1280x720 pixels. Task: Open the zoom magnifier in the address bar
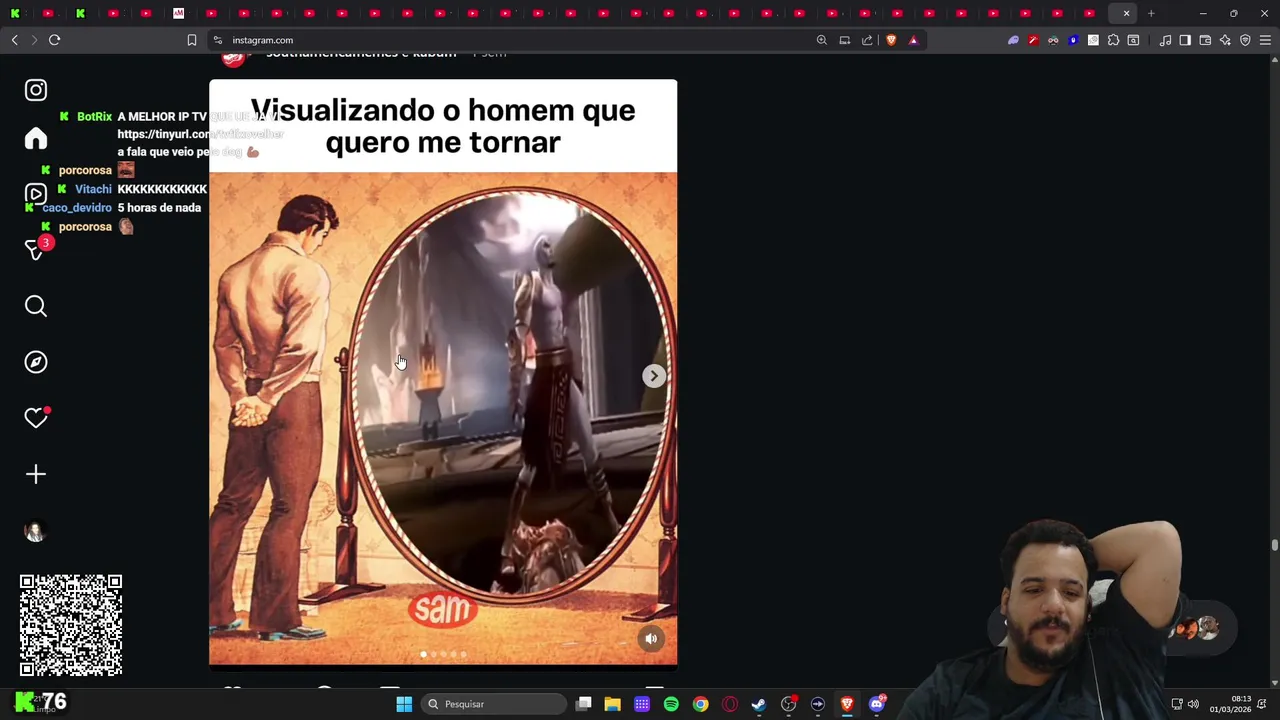pos(822,40)
